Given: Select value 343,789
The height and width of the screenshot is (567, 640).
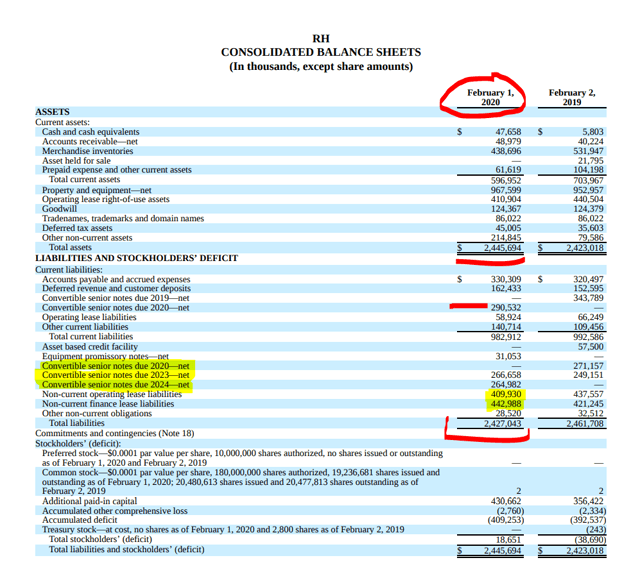Looking at the screenshot, I should (588, 298).
